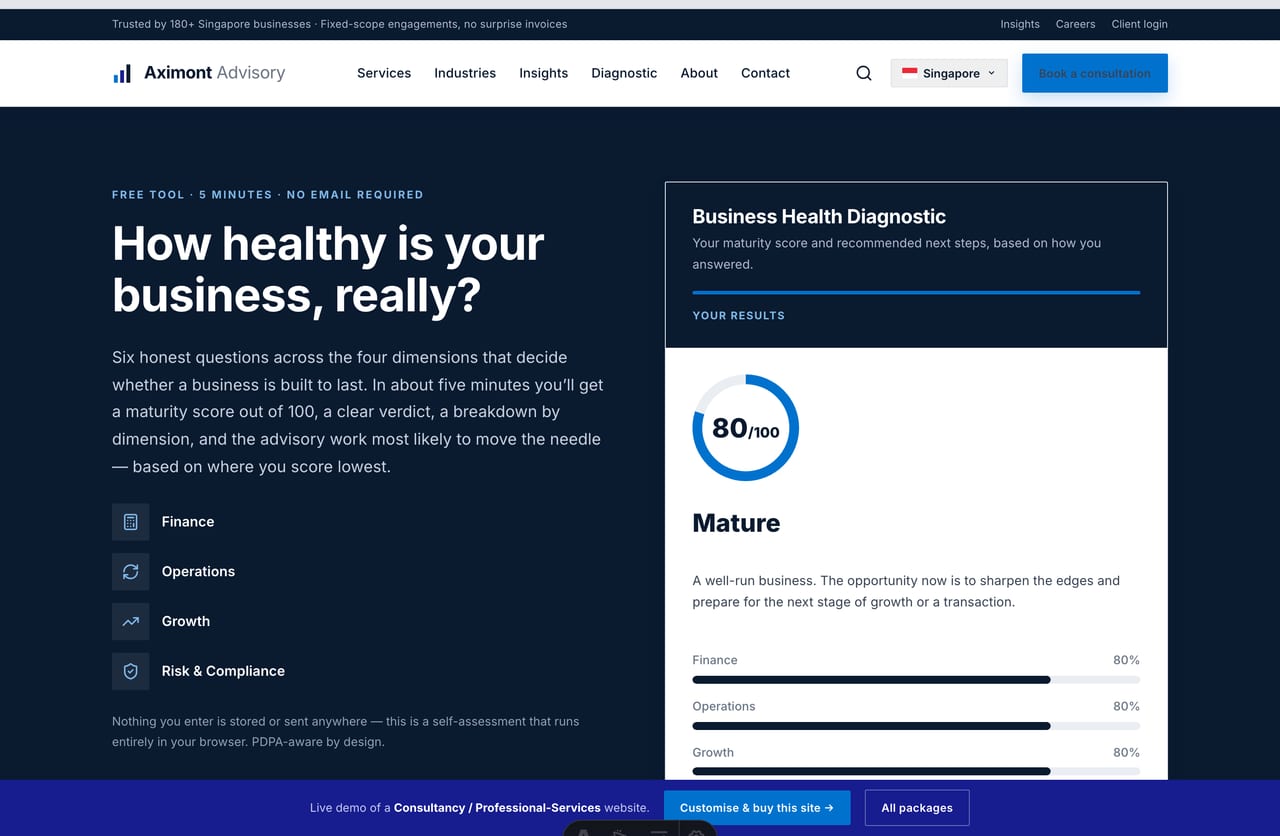
Task: Open the Careers link
Action: (1076, 24)
